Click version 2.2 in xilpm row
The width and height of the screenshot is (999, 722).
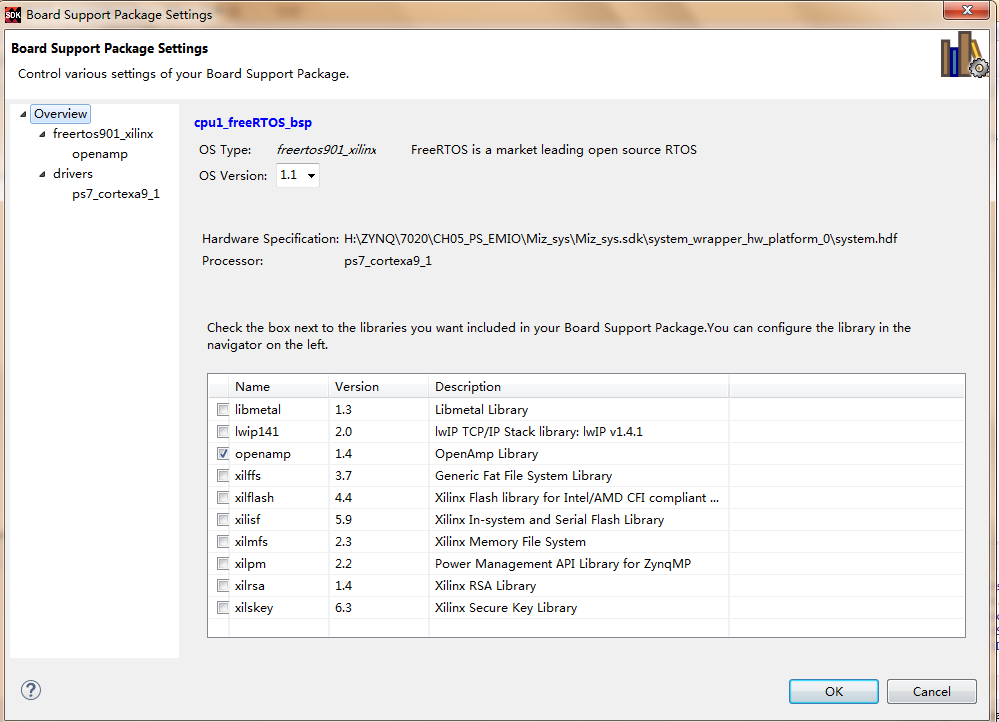[343, 563]
